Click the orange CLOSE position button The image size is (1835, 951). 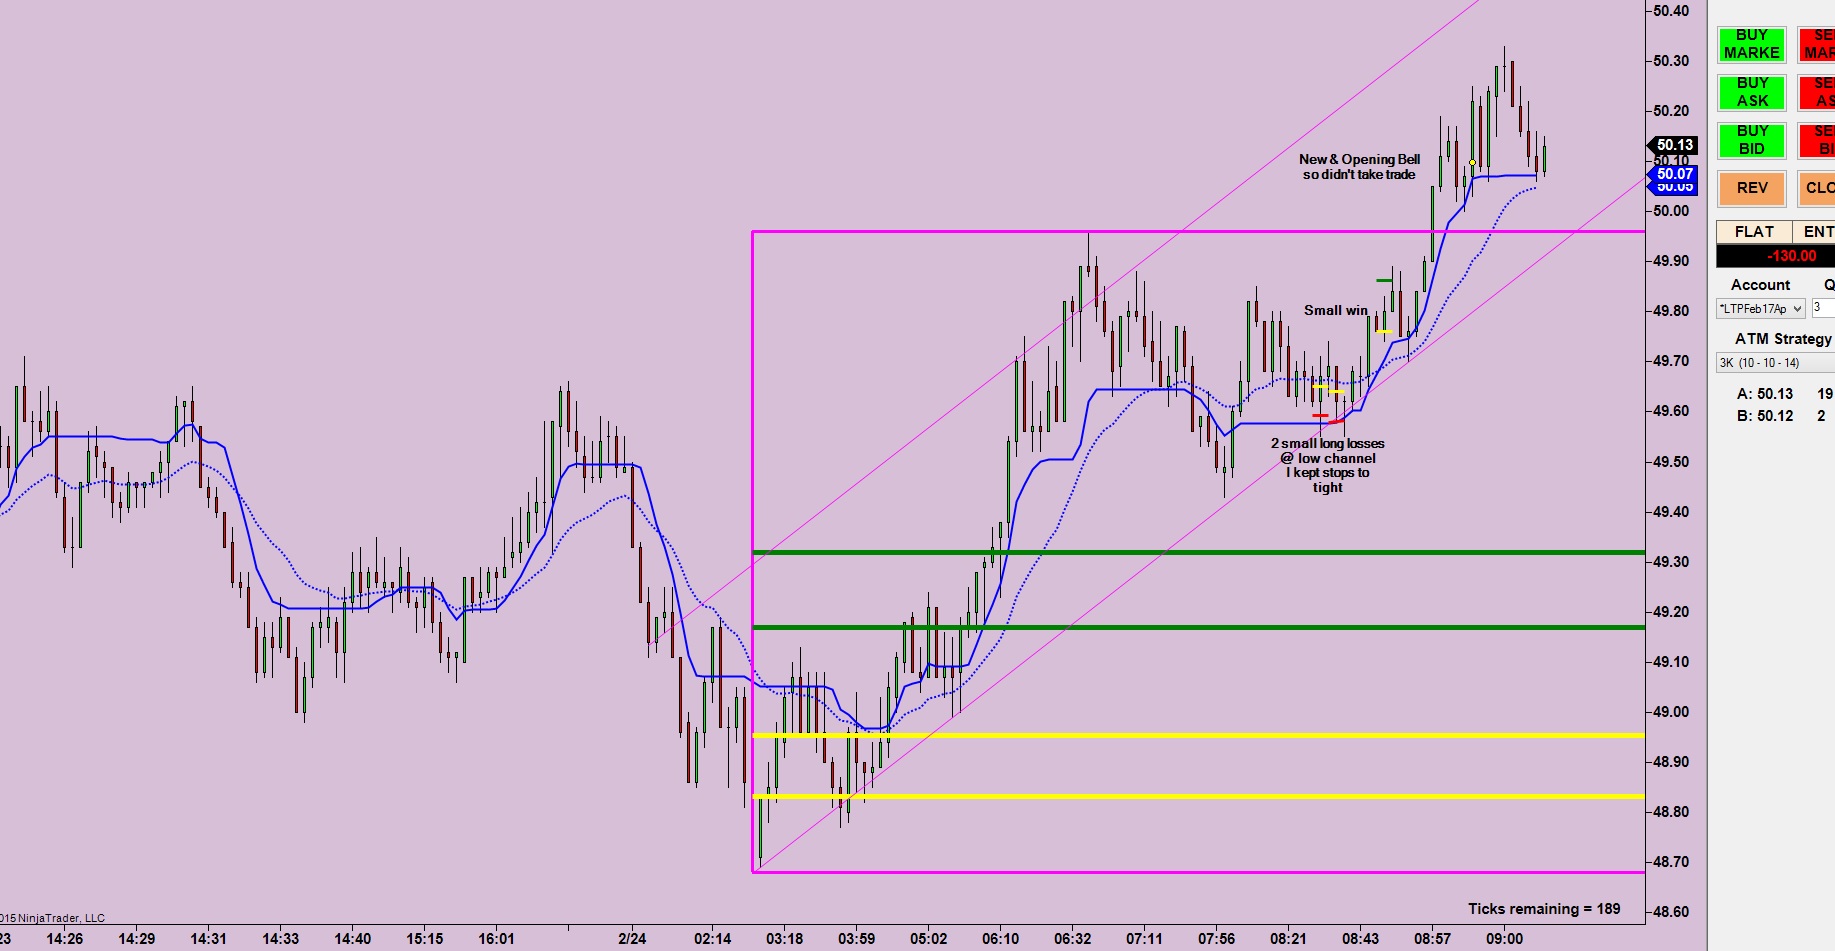pyautogui.click(x=1817, y=188)
